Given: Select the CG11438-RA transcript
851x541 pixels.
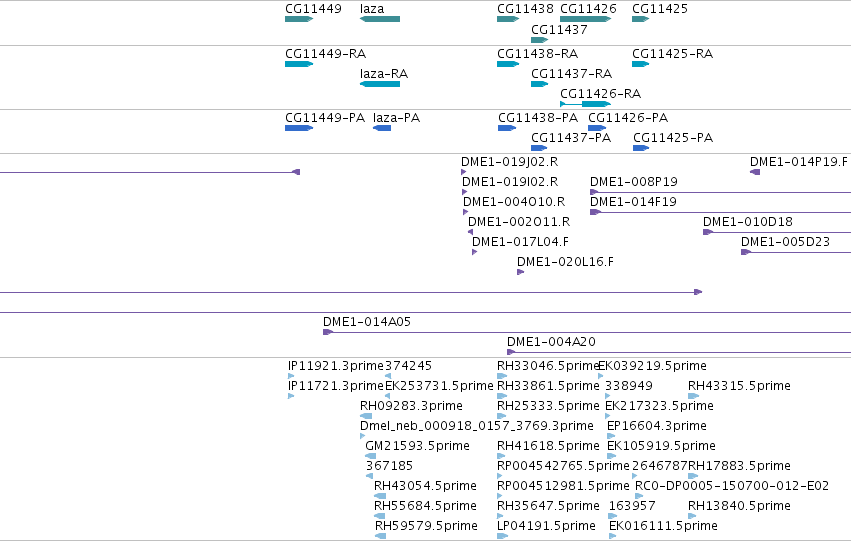Looking at the screenshot, I should click(508, 64).
